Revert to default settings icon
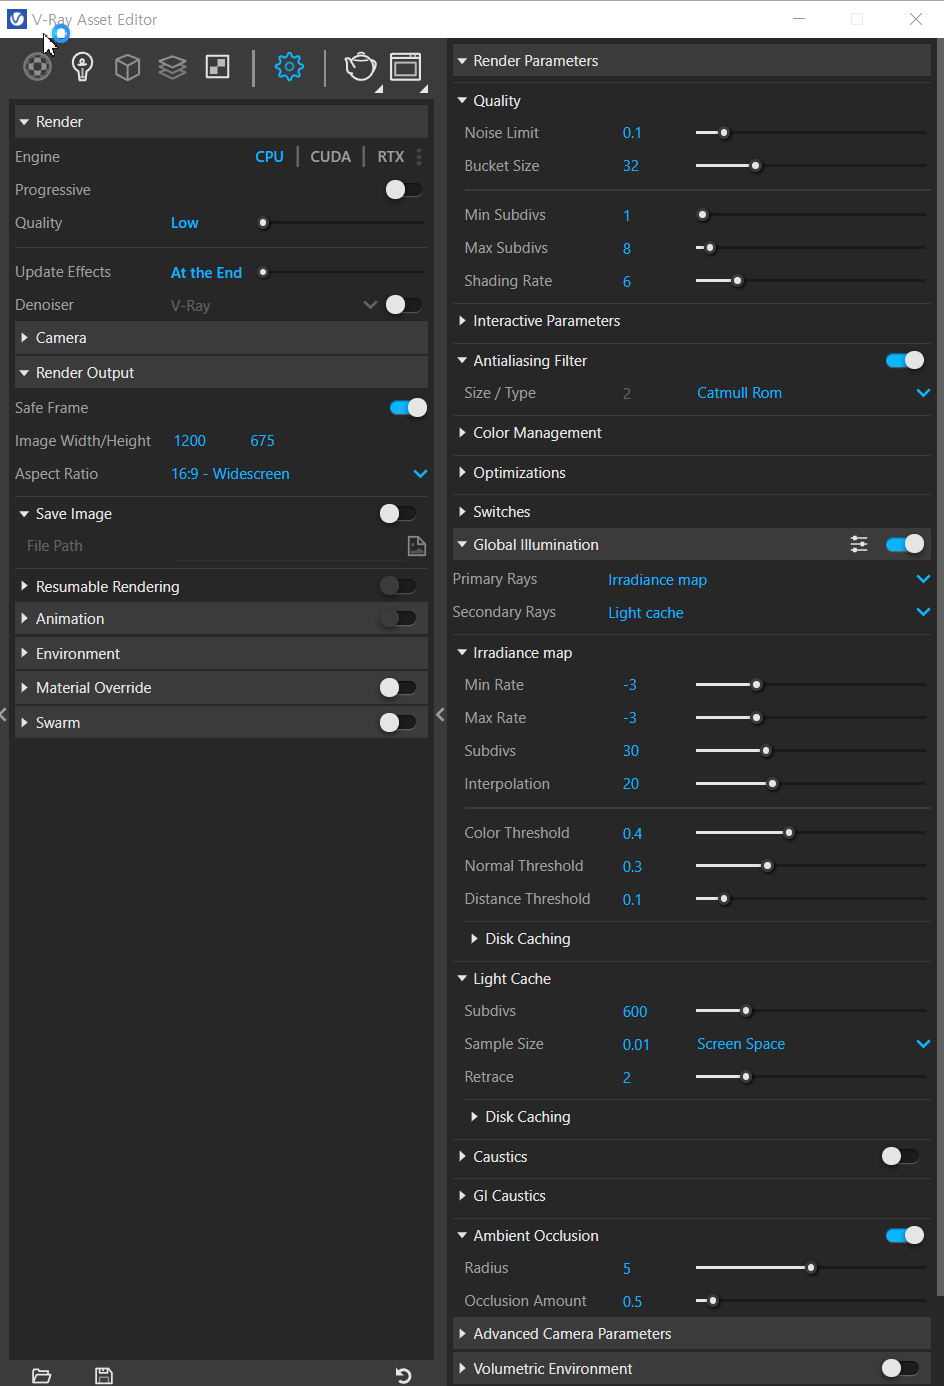Image resolution: width=944 pixels, height=1386 pixels. pos(403,1376)
